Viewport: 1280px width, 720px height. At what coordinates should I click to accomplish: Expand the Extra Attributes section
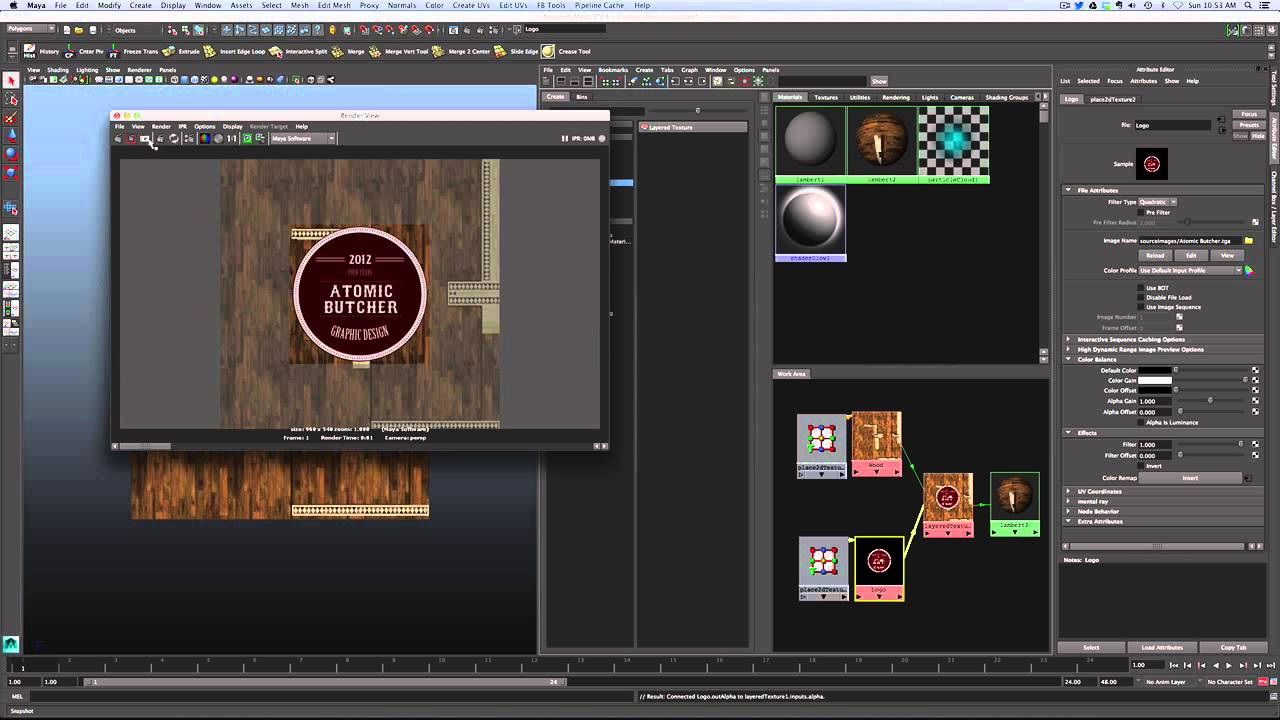[x=1069, y=521]
